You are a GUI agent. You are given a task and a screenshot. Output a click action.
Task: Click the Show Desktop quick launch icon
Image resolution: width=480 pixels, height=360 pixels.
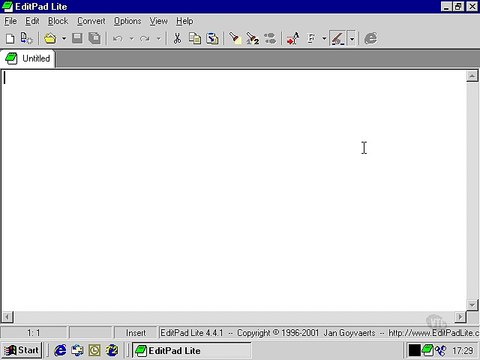(77, 350)
